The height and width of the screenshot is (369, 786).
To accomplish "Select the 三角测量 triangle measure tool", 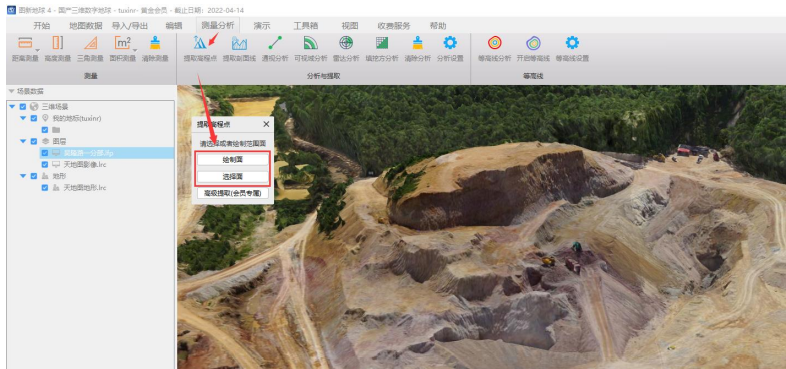I will pyautogui.click(x=90, y=49).
